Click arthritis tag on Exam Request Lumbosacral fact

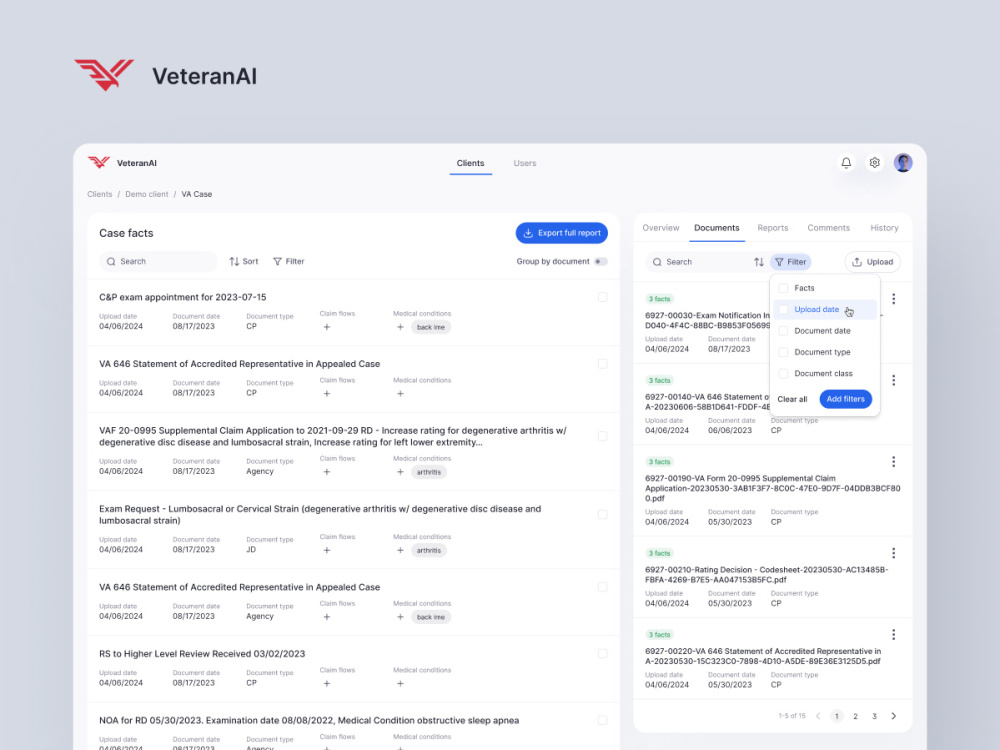(x=429, y=550)
